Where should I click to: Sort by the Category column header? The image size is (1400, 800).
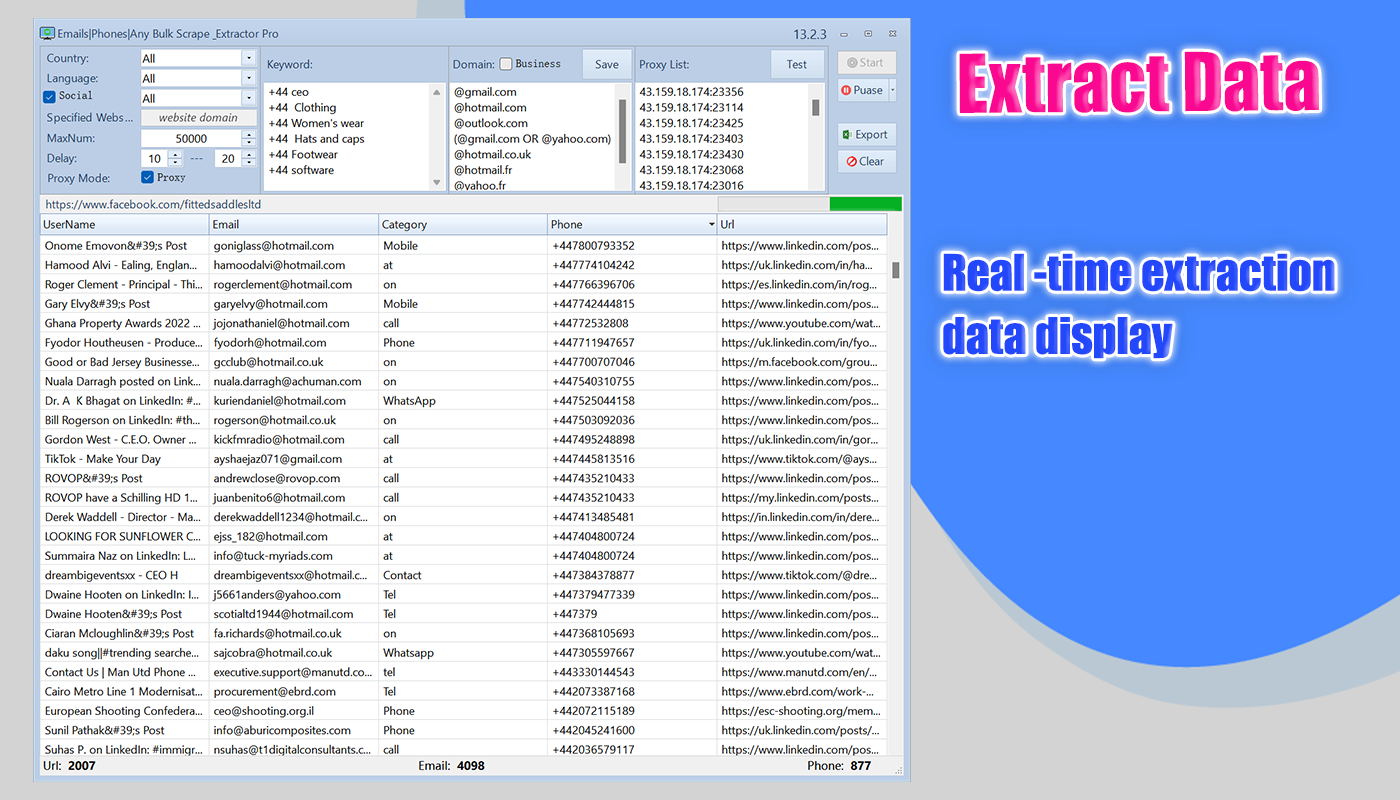[463, 224]
